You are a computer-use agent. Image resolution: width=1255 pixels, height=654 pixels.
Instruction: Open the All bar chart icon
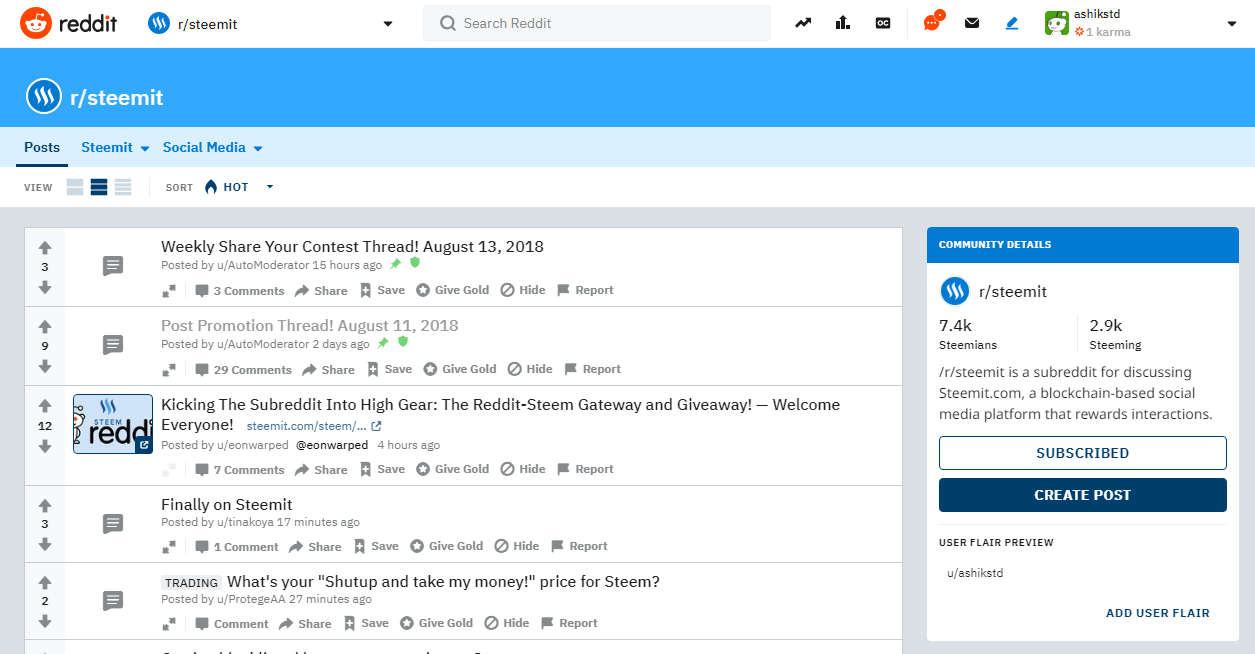coord(842,23)
